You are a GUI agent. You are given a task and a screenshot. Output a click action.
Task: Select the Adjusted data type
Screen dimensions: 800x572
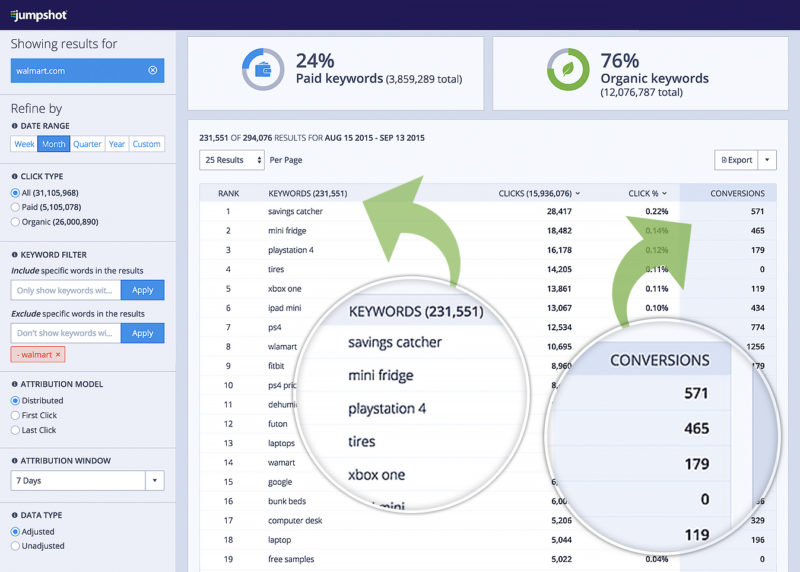point(15,532)
